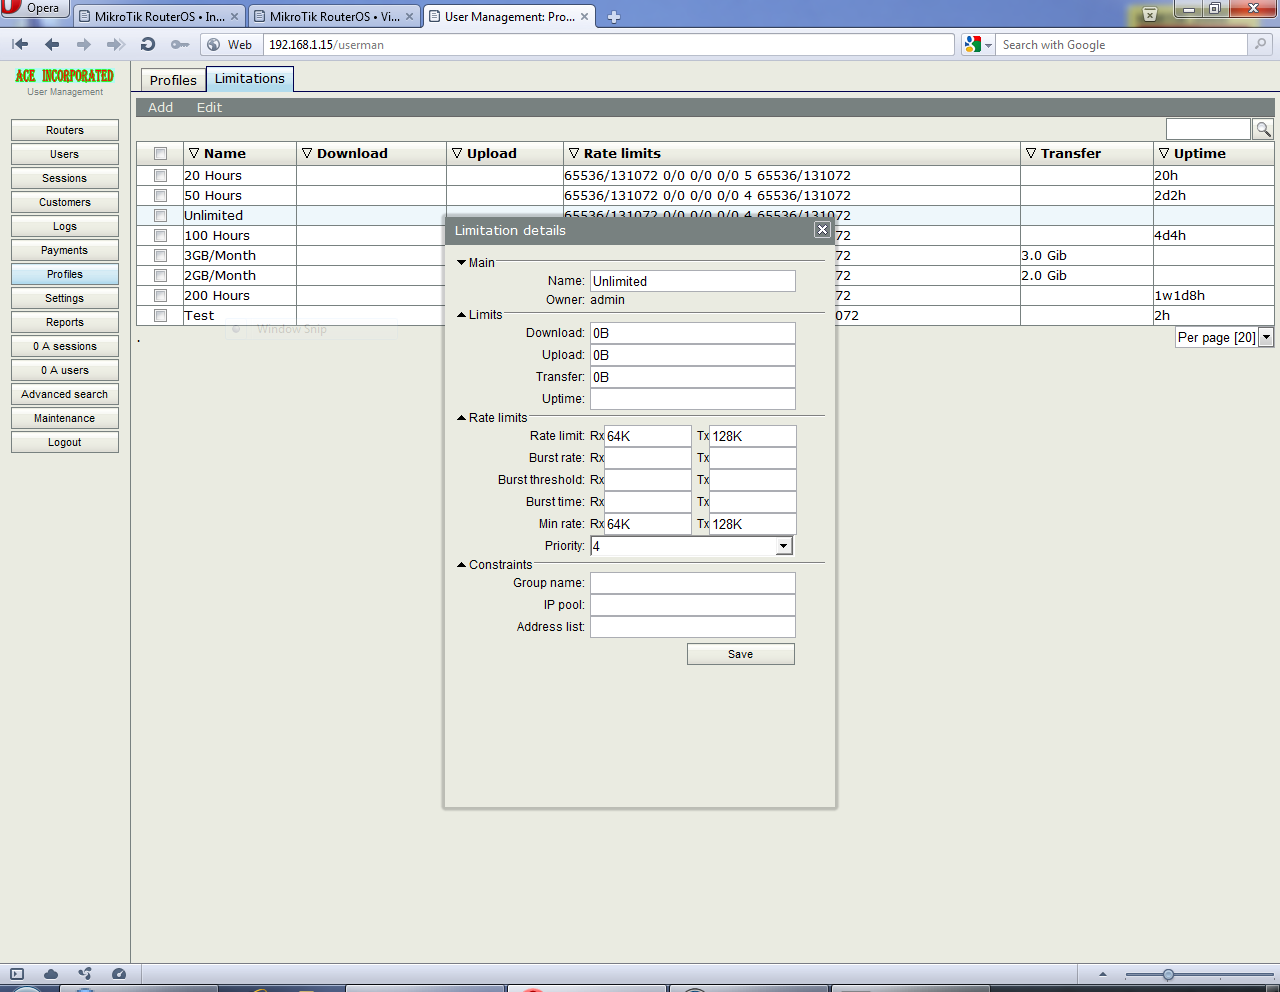Close the User Management tab
The width and height of the screenshot is (1280, 992).
585,17
